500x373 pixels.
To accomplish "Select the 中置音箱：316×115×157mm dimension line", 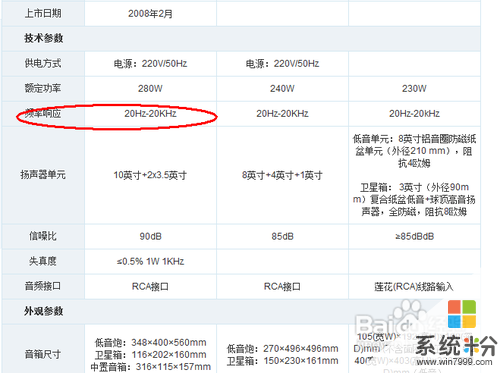I will click(151, 367).
